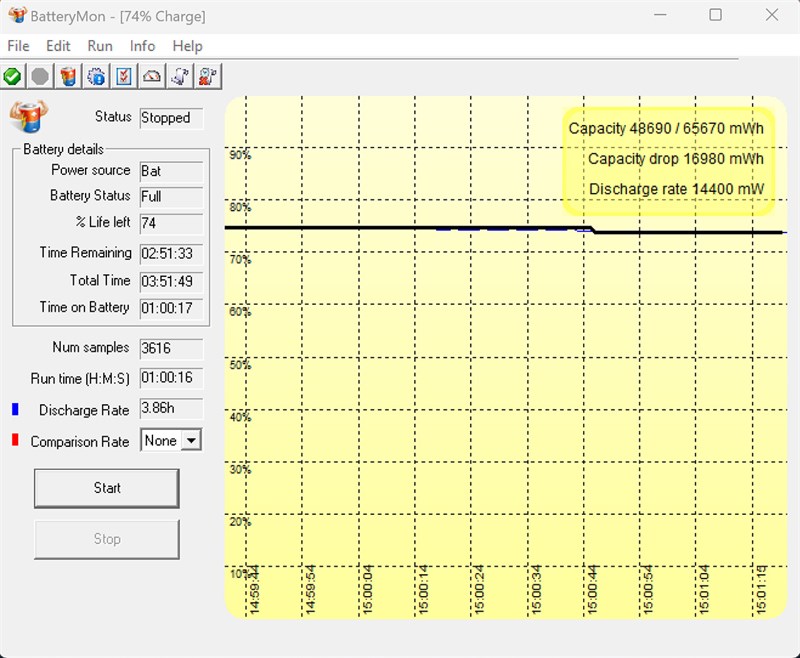This screenshot has height=658, width=800.
Task: Click the checklist toolbar icon
Action: [124, 76]
